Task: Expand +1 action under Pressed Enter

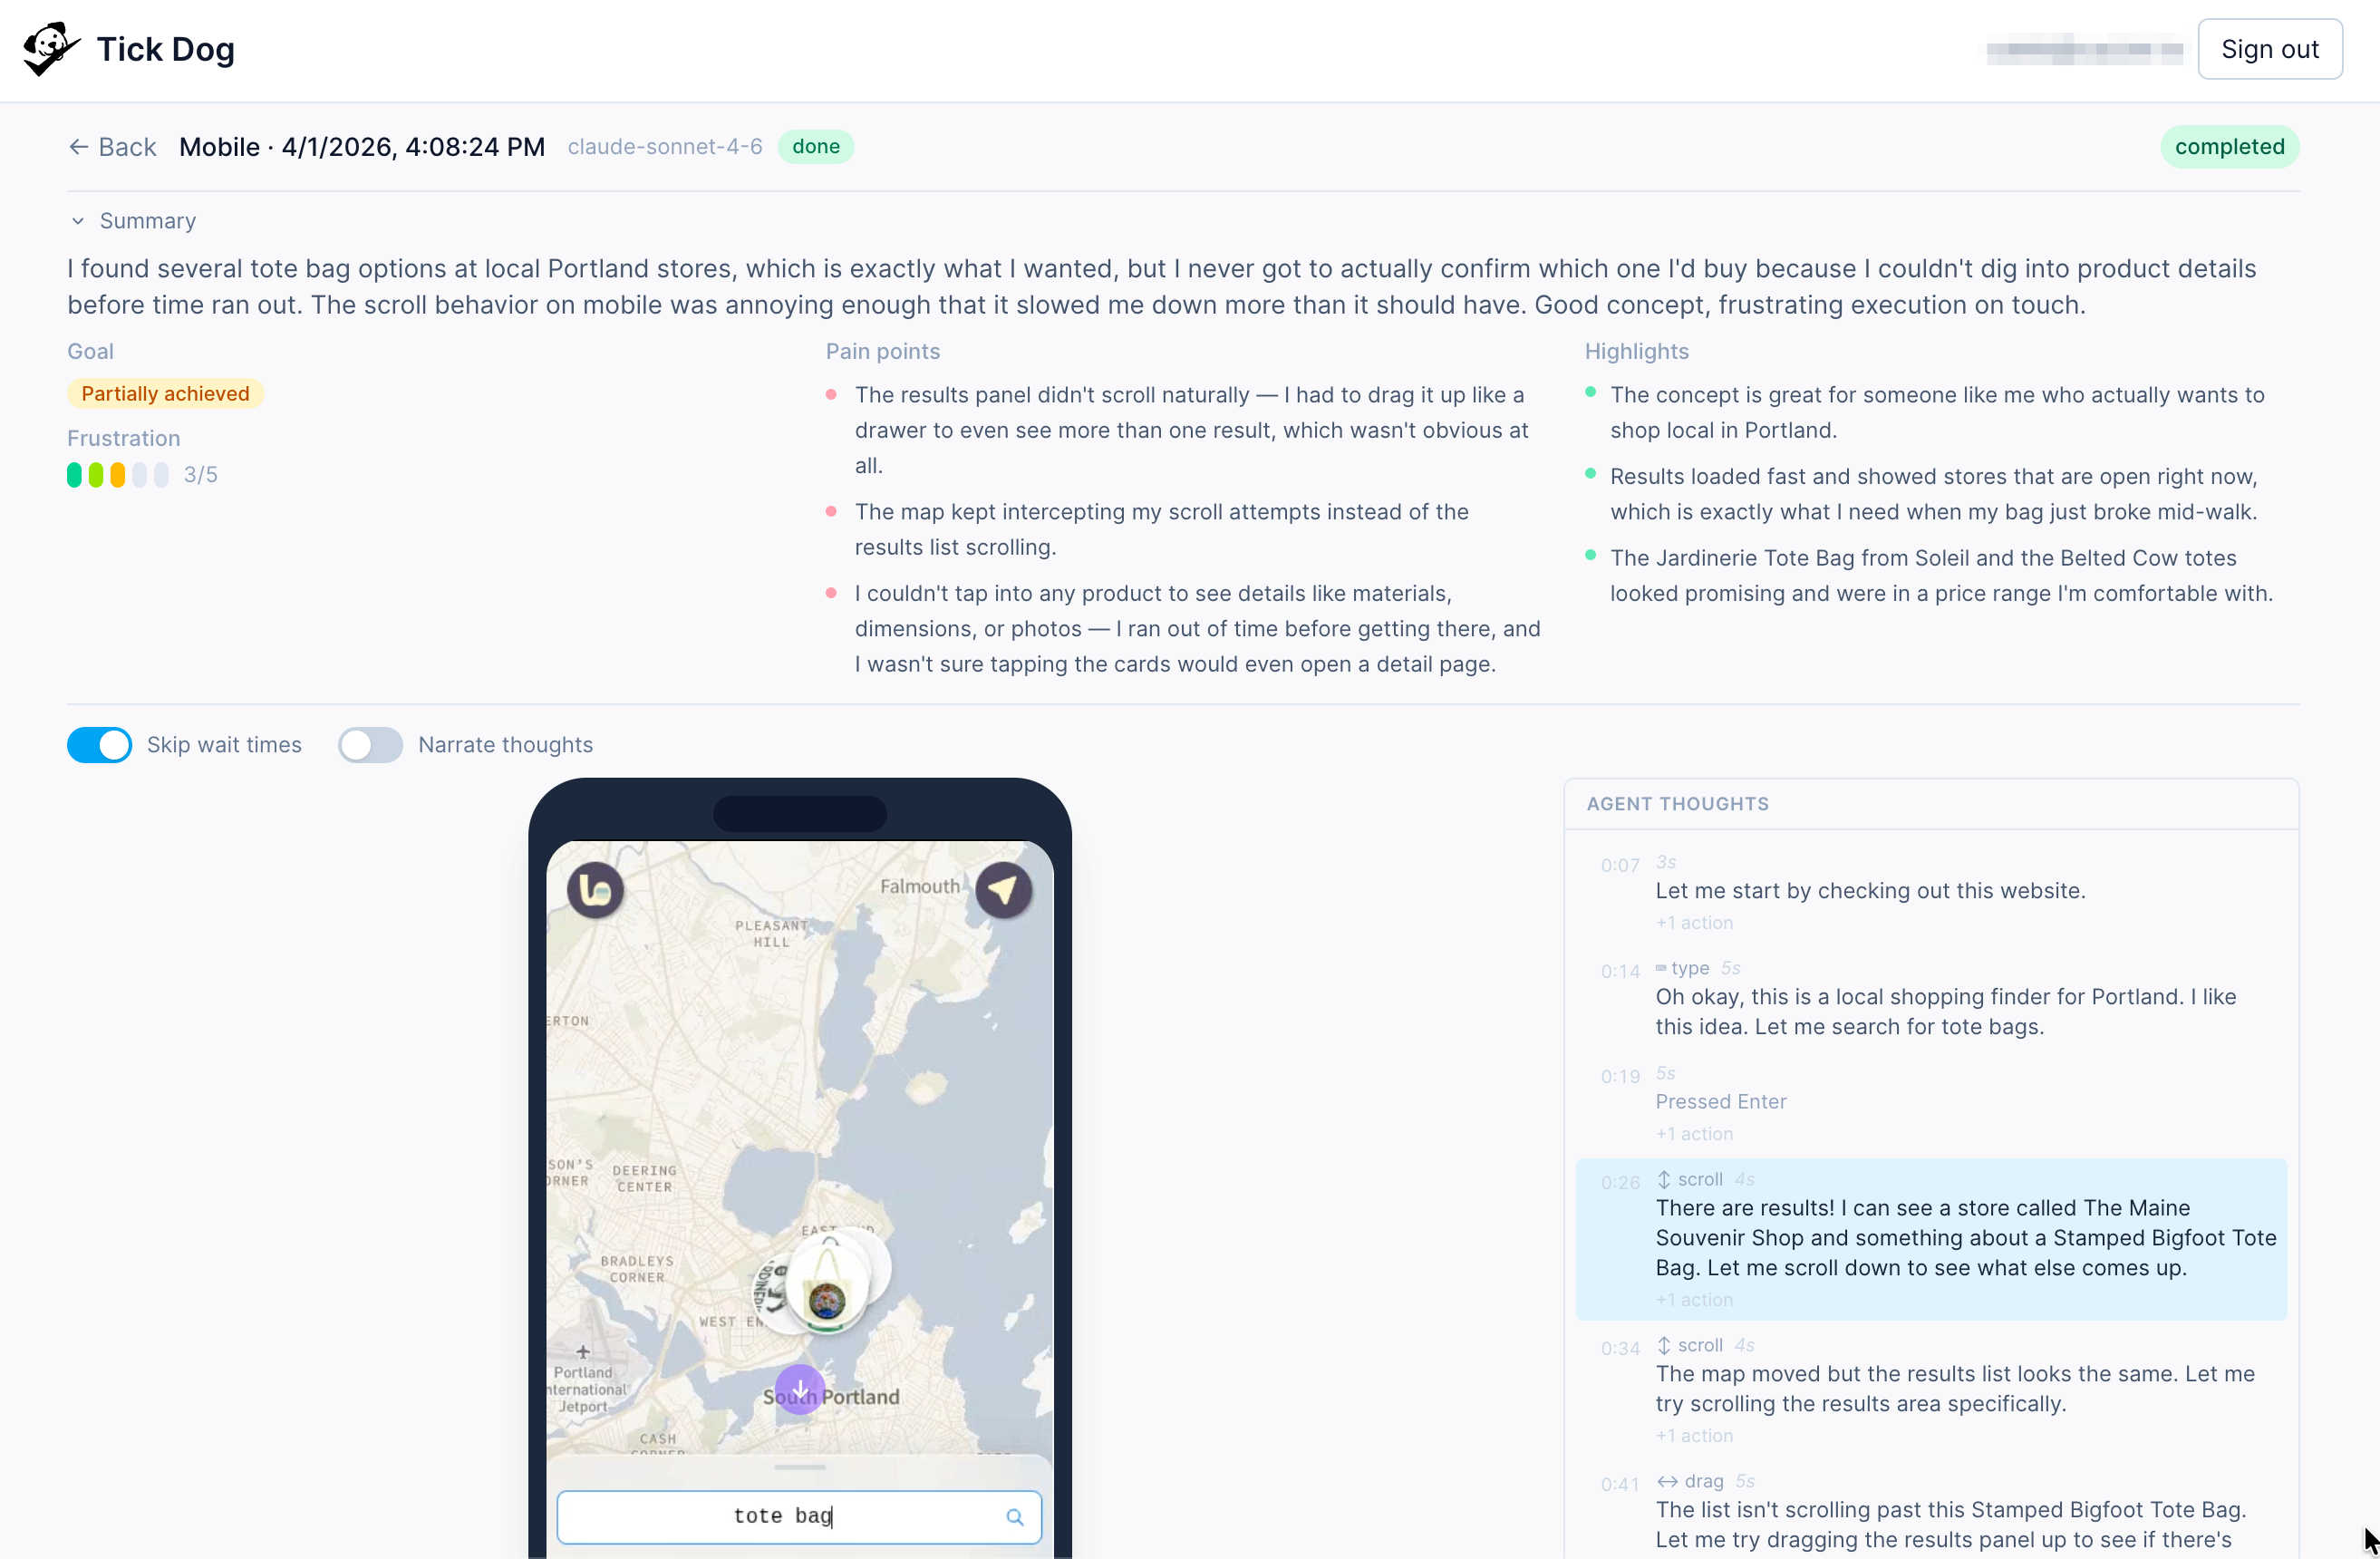Action: tap(1693, 1133)
